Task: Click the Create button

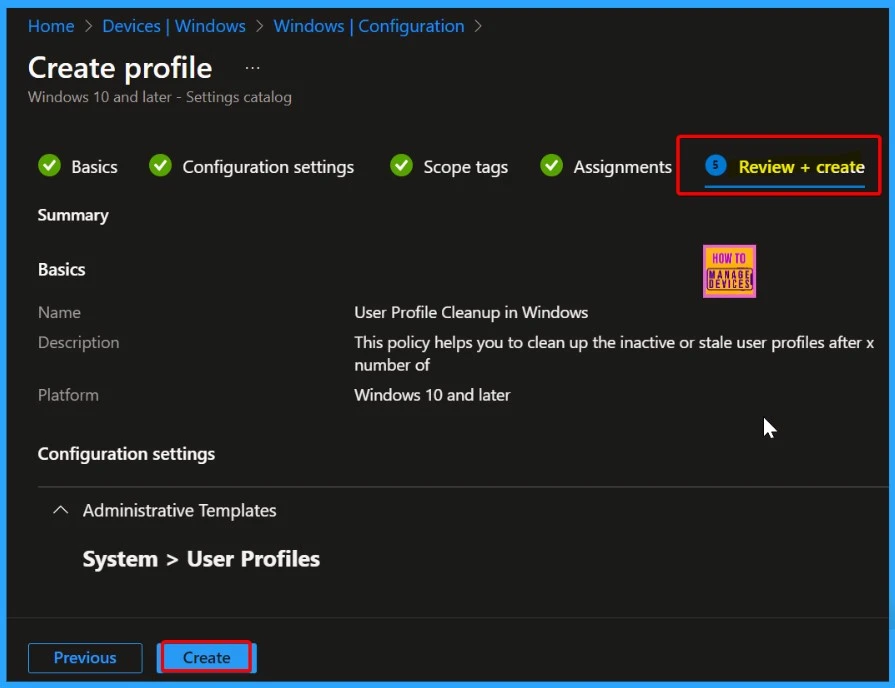Action: [207, 658]
